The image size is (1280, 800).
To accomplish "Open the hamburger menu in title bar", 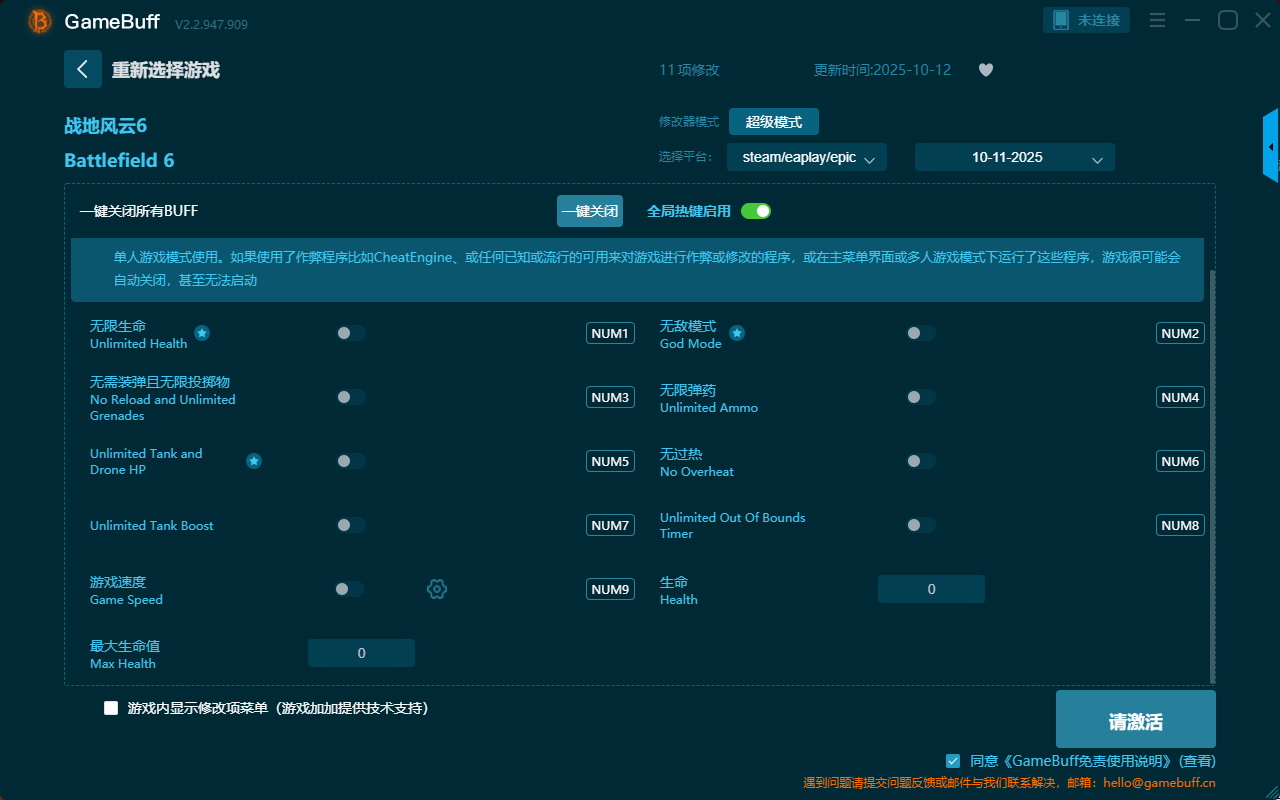I will point(1157,20).
